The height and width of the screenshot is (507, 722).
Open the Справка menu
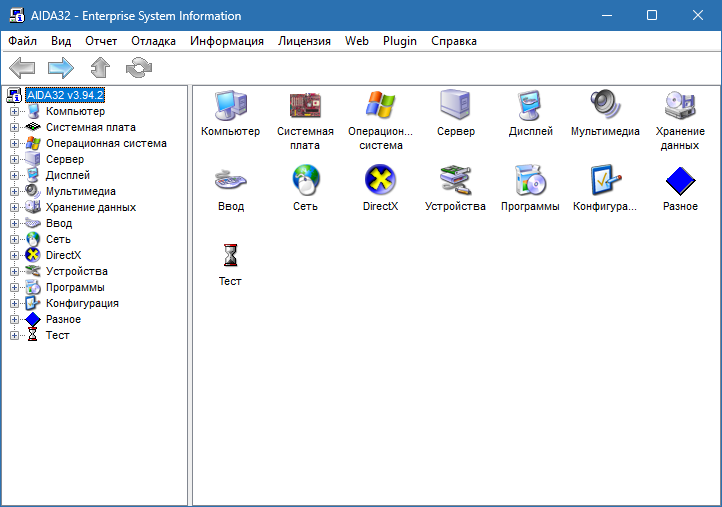coord(454,41)
